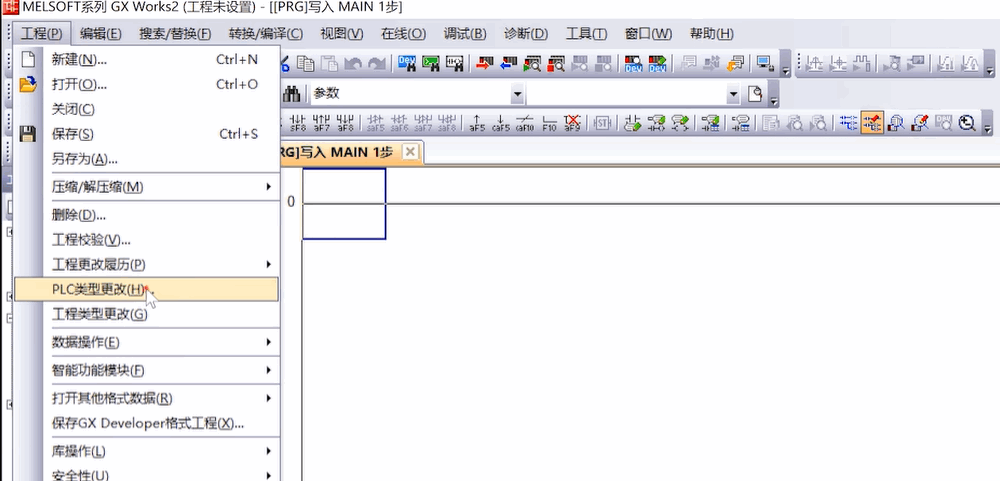Open the 帮助(H) menu
Screen dimensions: 1000x481
[712, 34]
